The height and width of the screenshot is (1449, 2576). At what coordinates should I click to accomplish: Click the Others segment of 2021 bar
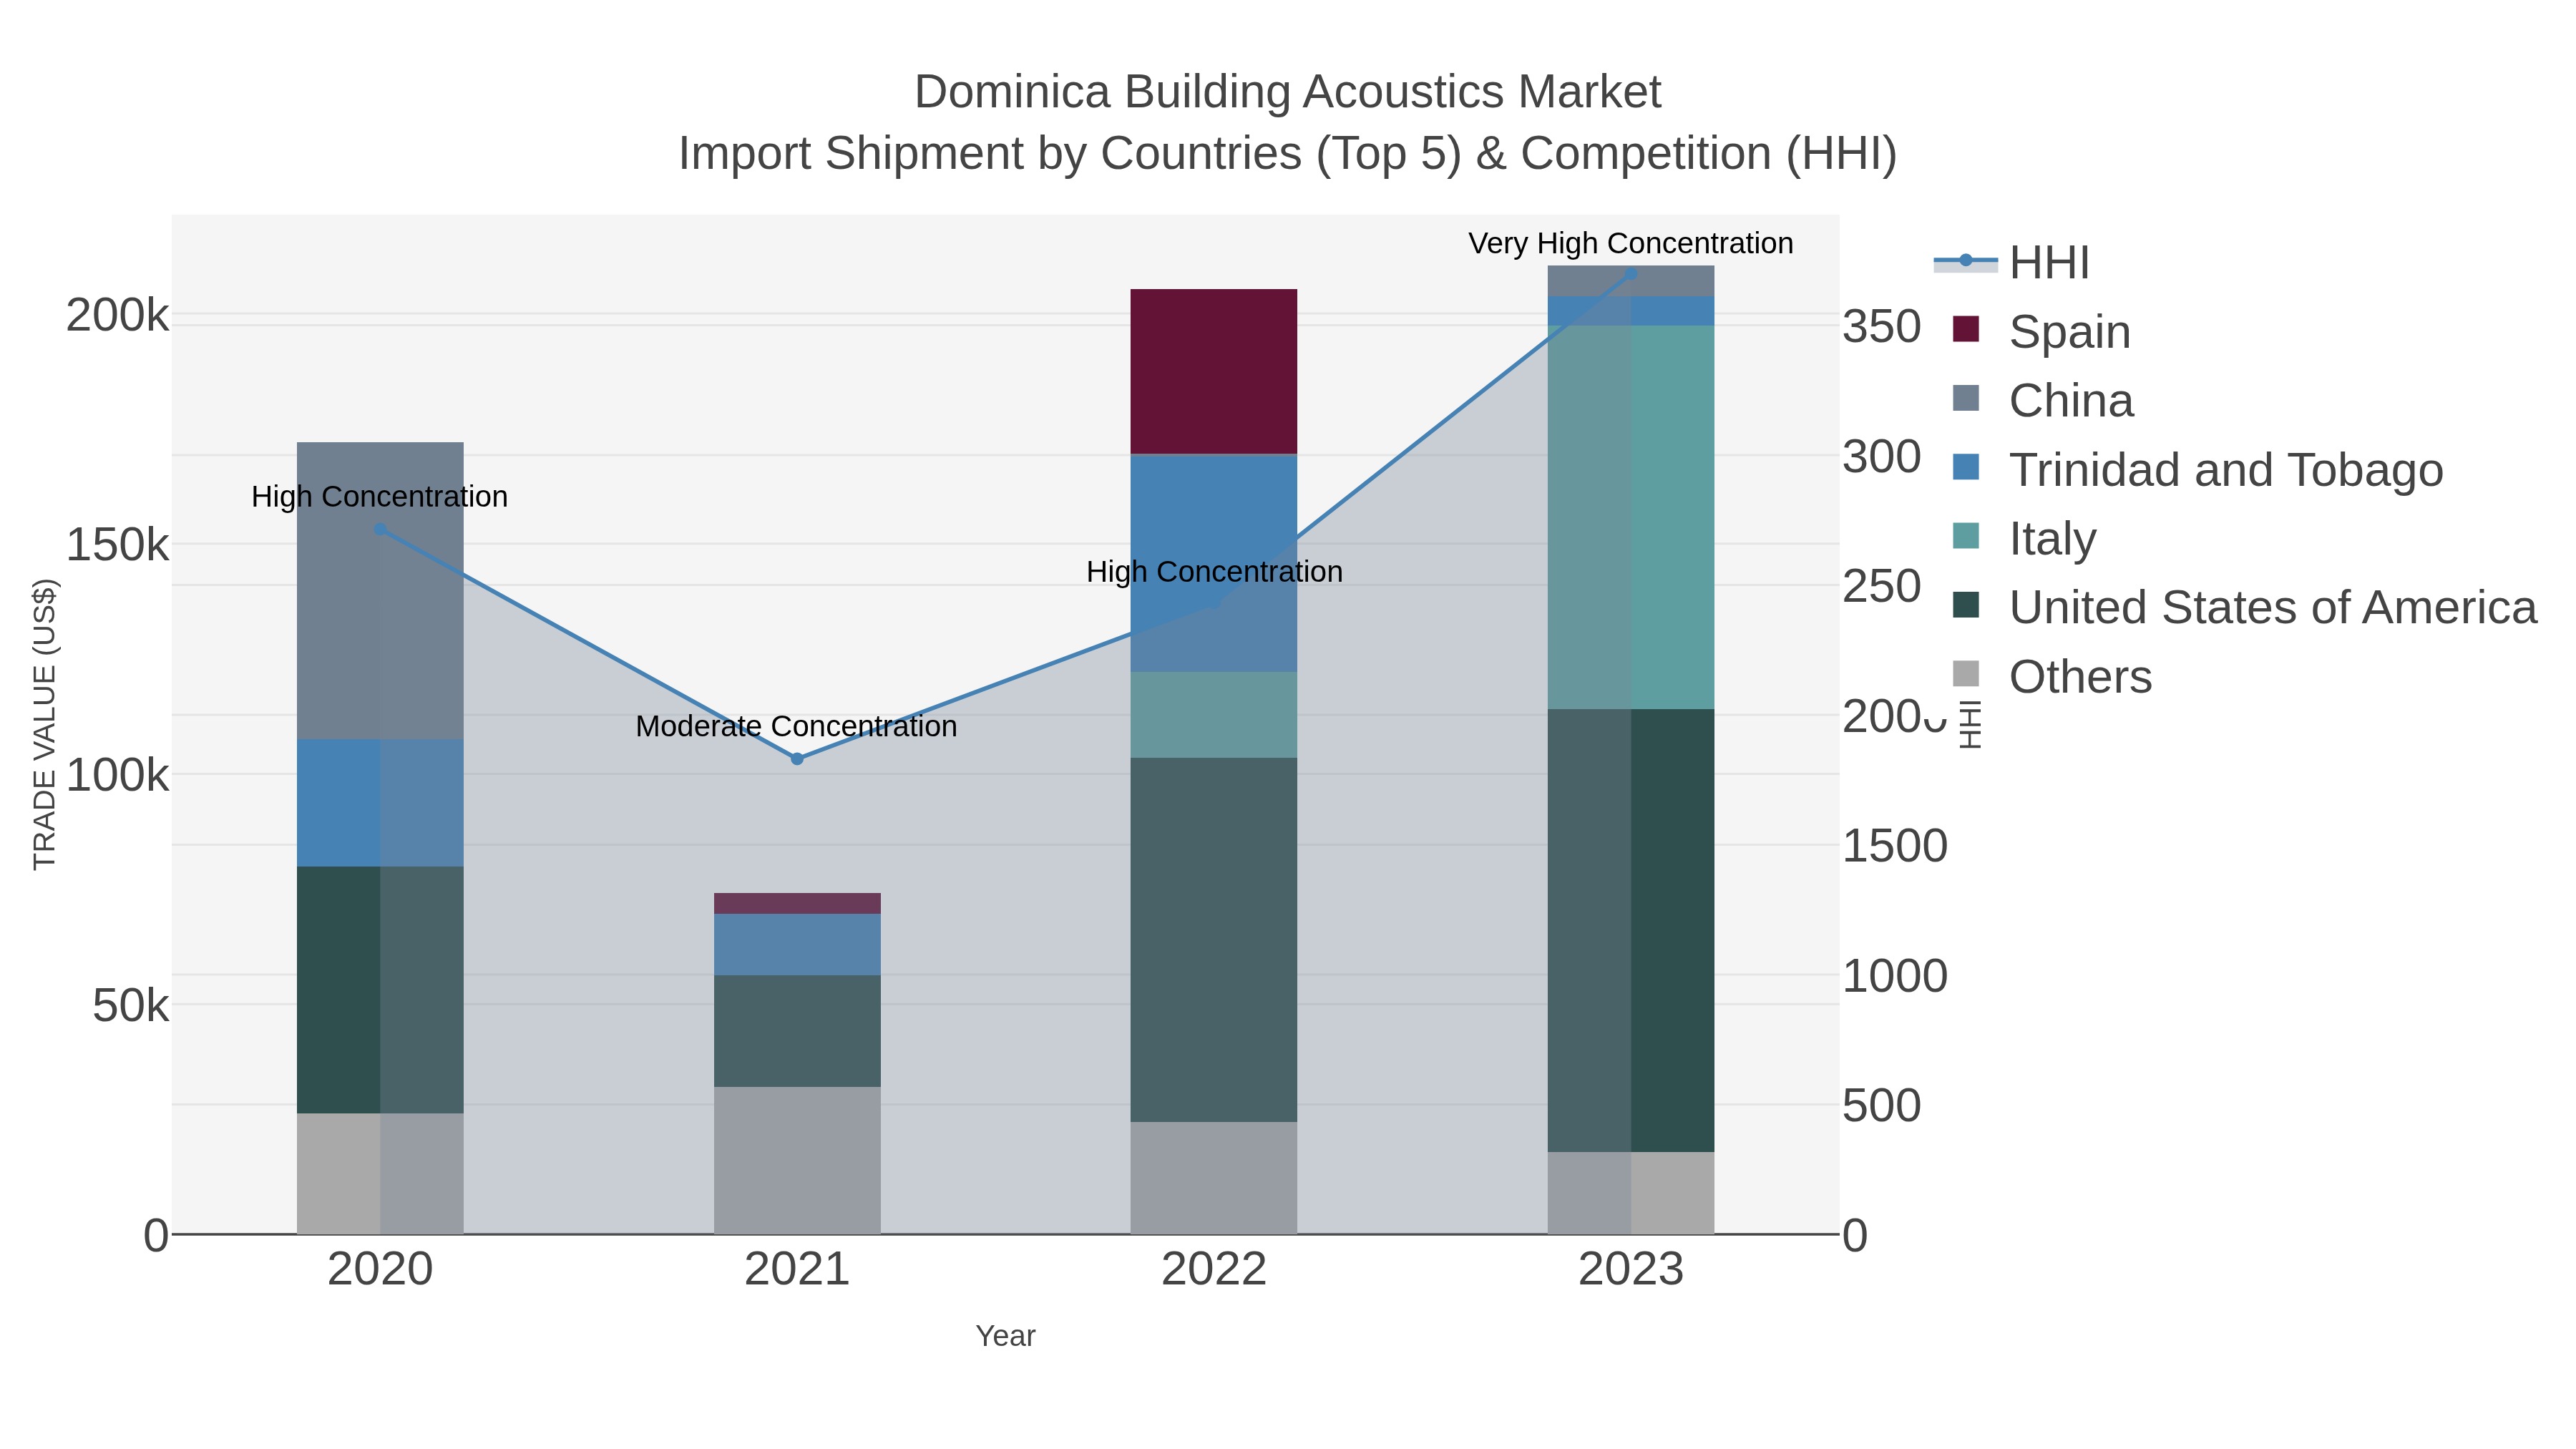797,1161
